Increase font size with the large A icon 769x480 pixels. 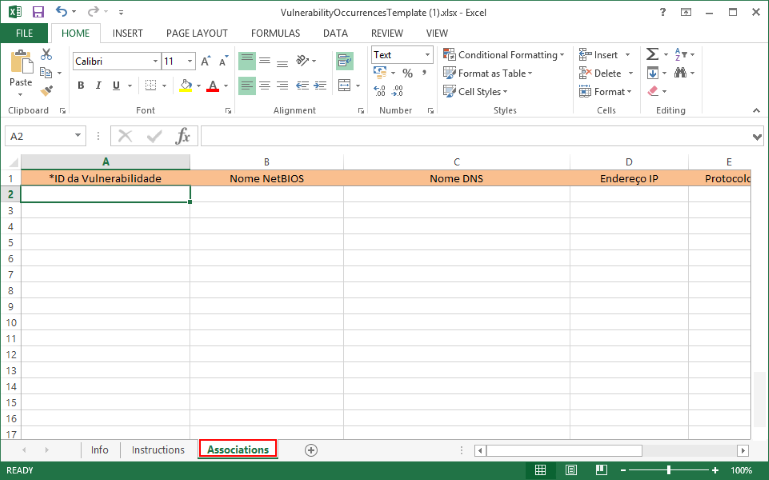click(x=205, y=61)
